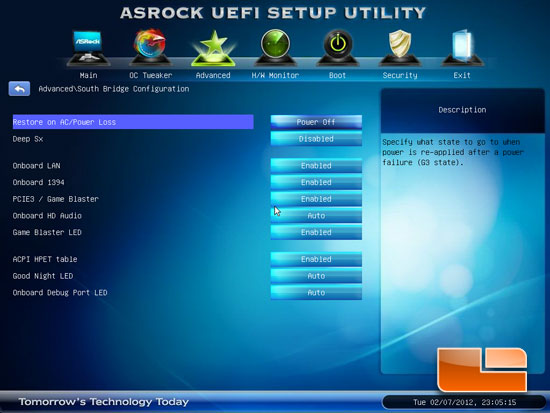Change ACPI HPET table Enabled value

(x=316, y=259)
